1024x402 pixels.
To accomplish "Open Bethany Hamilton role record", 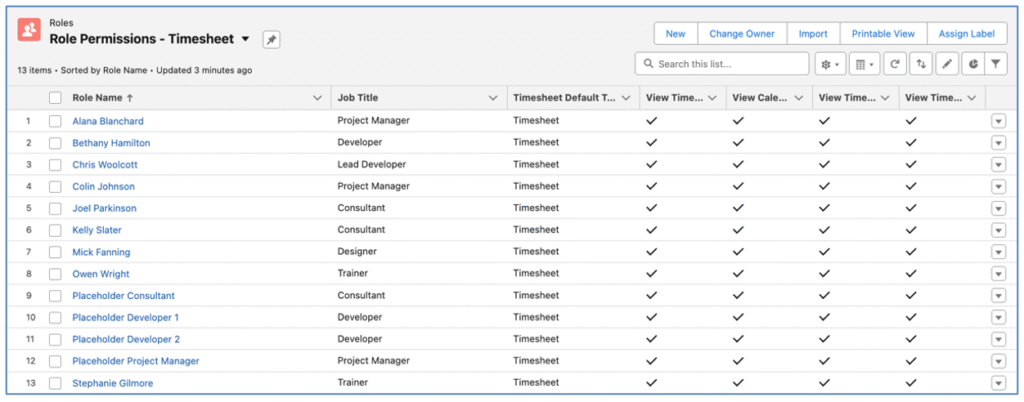I will (x=111, y=143).
